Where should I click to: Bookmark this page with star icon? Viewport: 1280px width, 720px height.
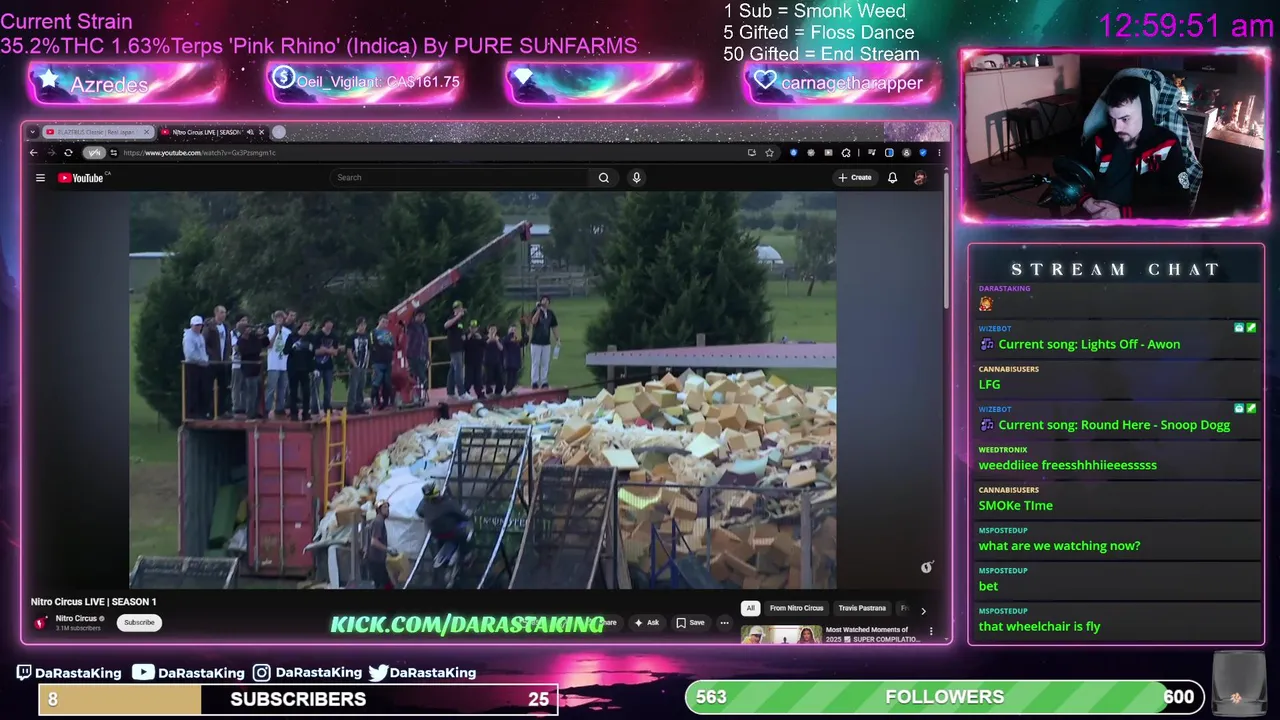coord(769,153)
